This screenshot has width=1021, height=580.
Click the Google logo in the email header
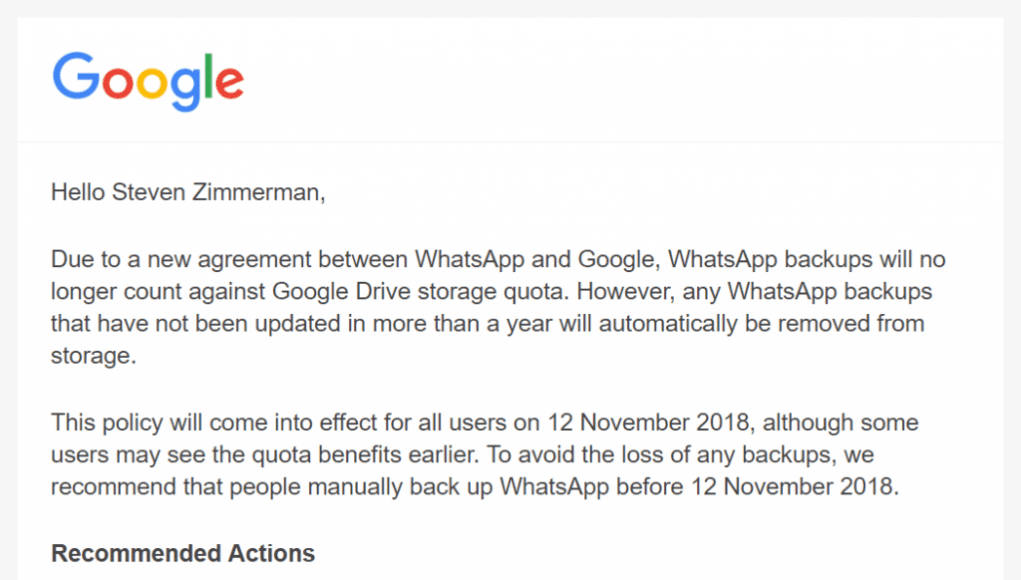pos(148,81)
